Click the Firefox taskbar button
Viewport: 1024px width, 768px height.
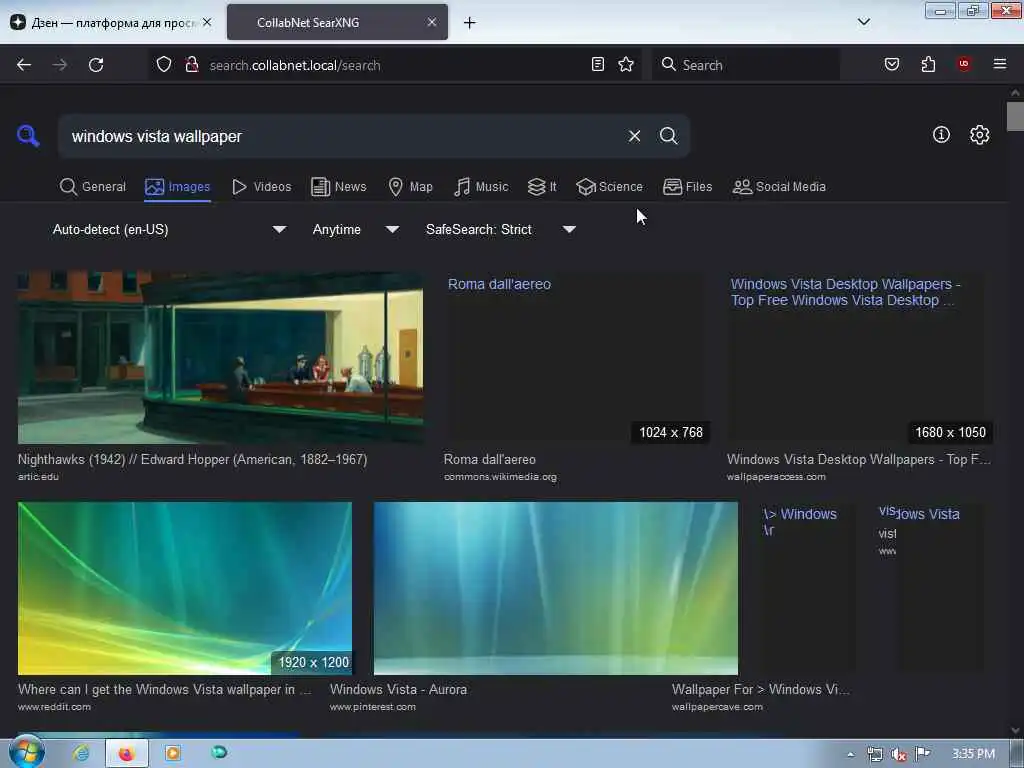(127, 753)
